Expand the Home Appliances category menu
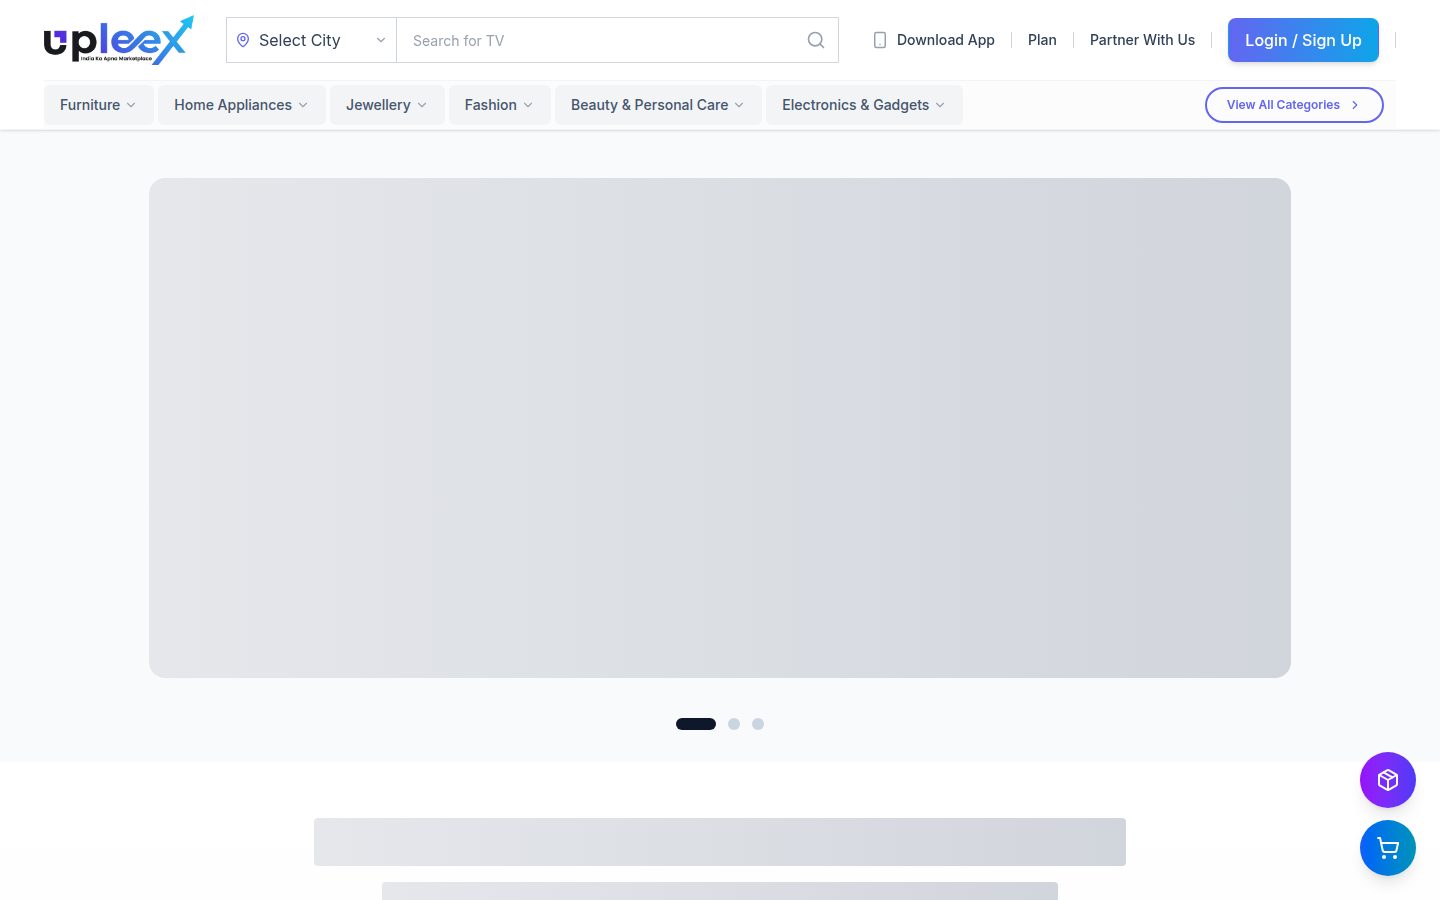This screenshot has width=1440, height=900. coord(241,105)
